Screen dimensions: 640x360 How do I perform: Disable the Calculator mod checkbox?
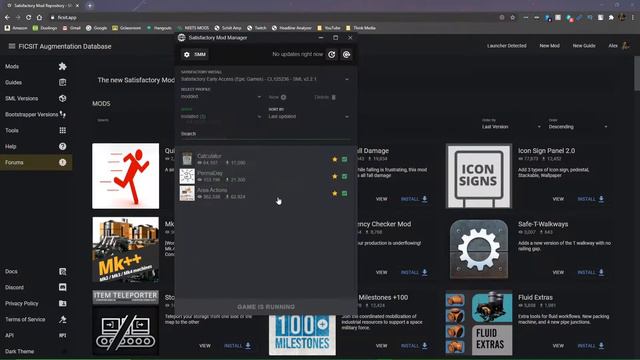(x=344, y=159)
